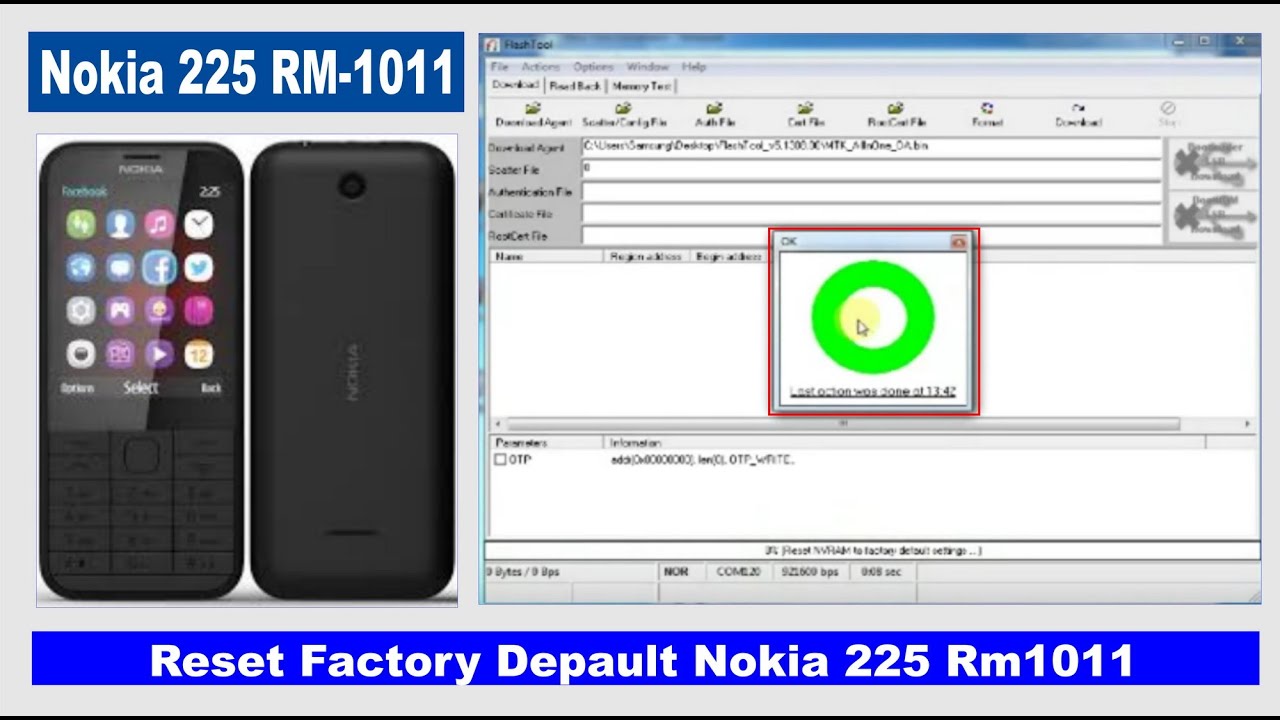This screenshot has height=720, width=1280.
Task: Click the horizontal scrollbar right arrow
Action: [1247, 424]
